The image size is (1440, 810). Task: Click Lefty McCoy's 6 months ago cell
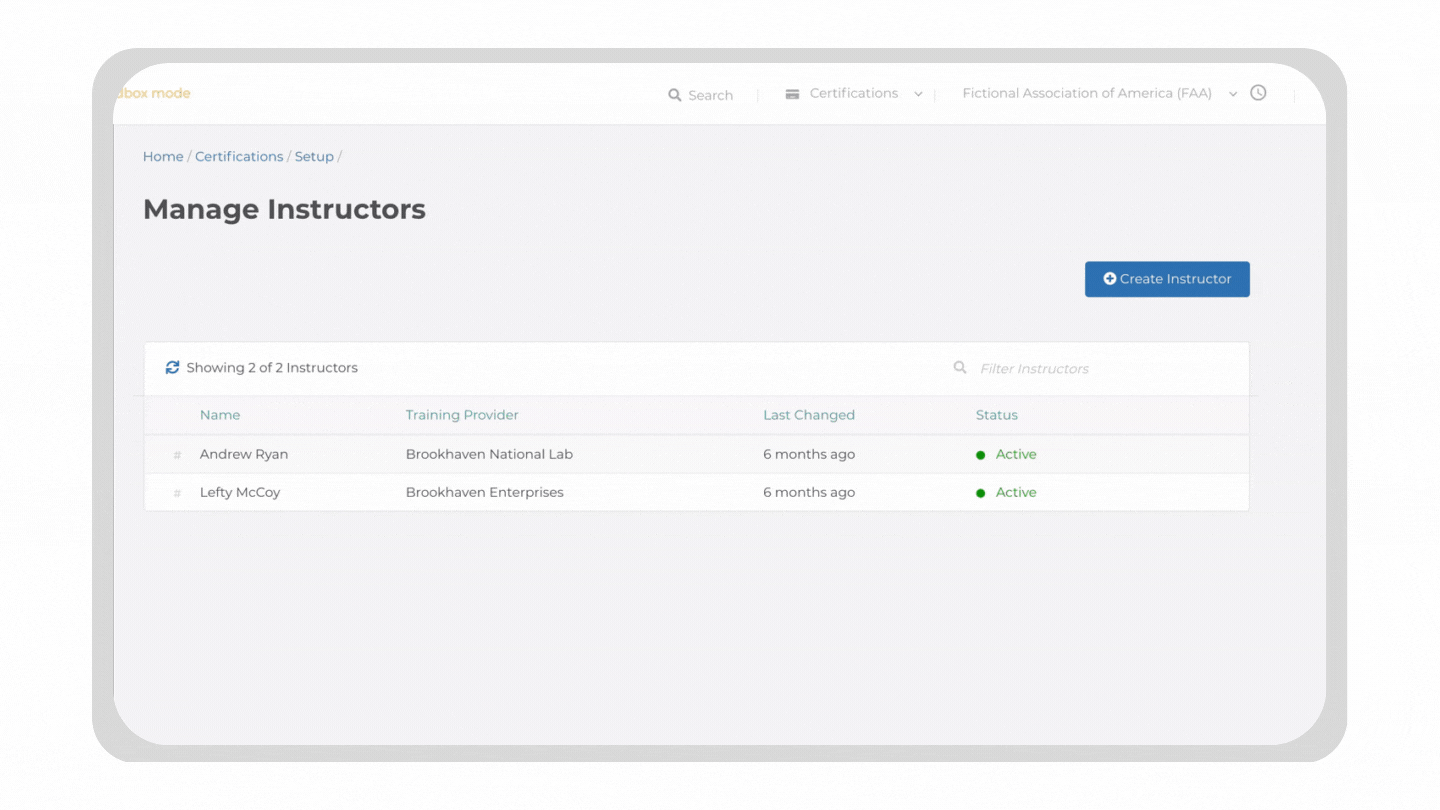pyautogui.click(x=809, y=492)
